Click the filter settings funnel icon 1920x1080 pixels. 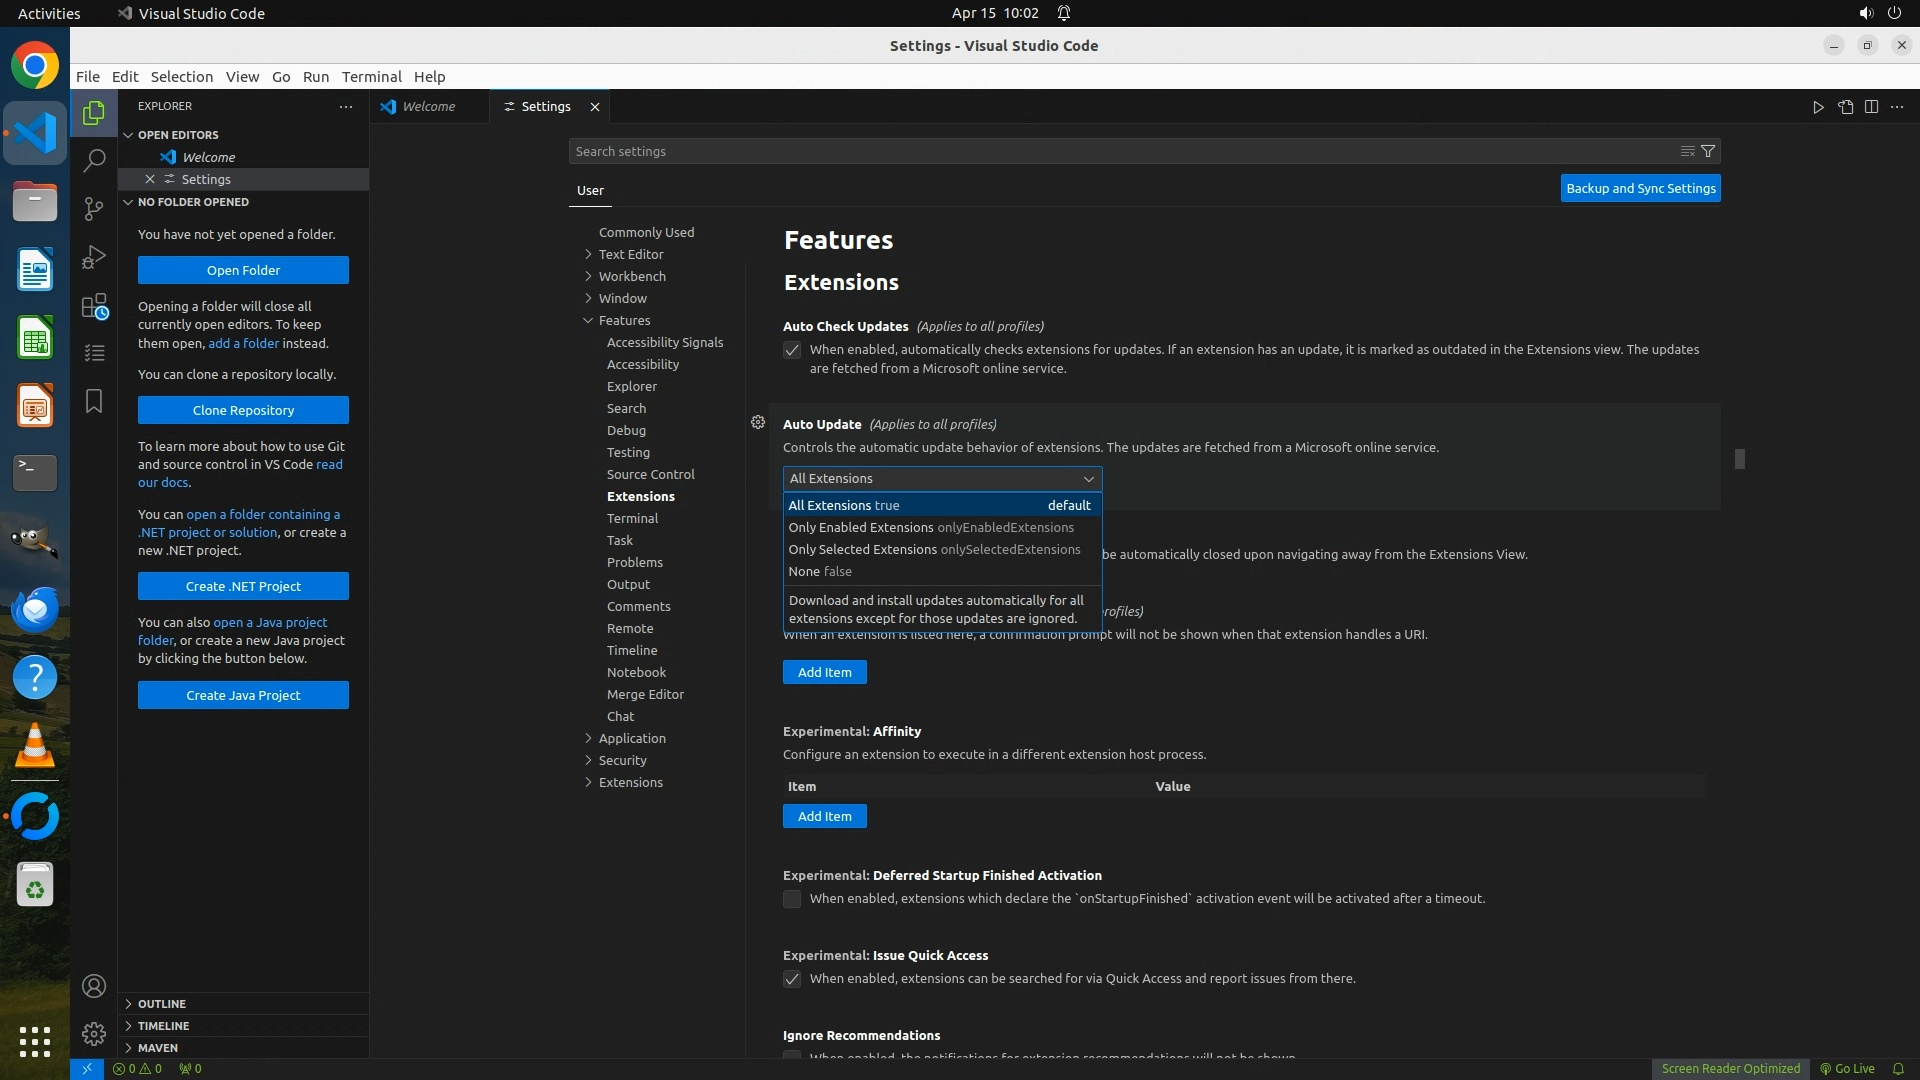pyautogui.click(x=1708, y=151)
